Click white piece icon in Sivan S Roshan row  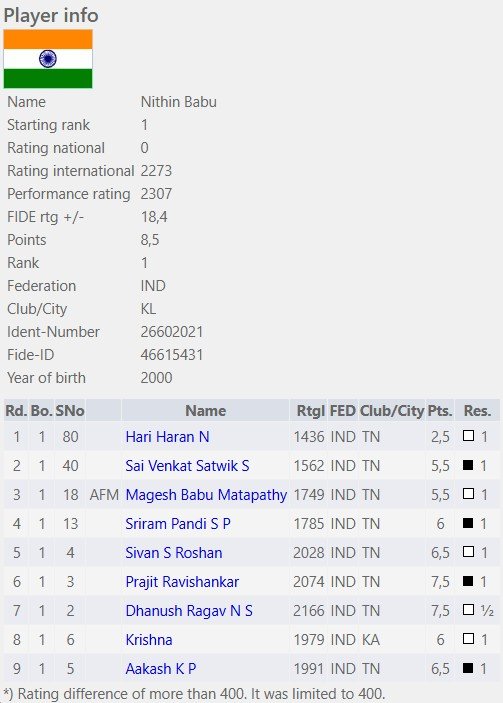coord(468,551)
